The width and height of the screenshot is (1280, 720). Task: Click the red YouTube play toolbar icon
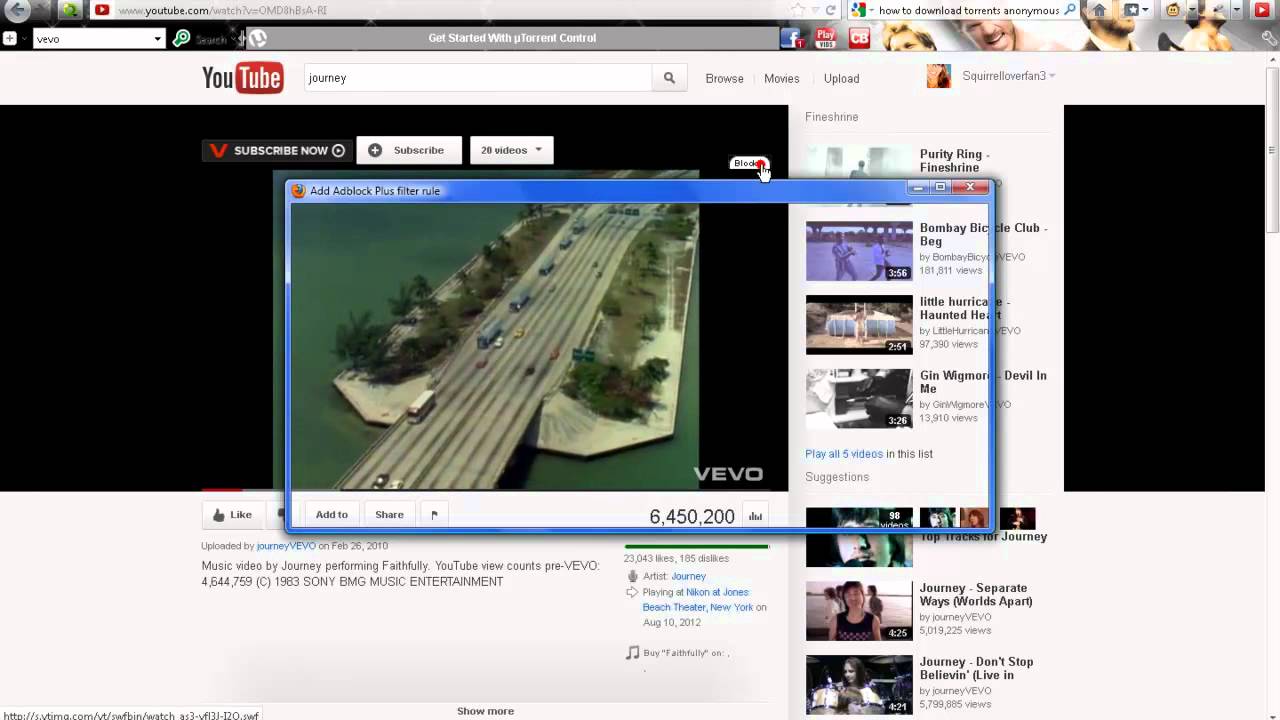(1262, 10)
